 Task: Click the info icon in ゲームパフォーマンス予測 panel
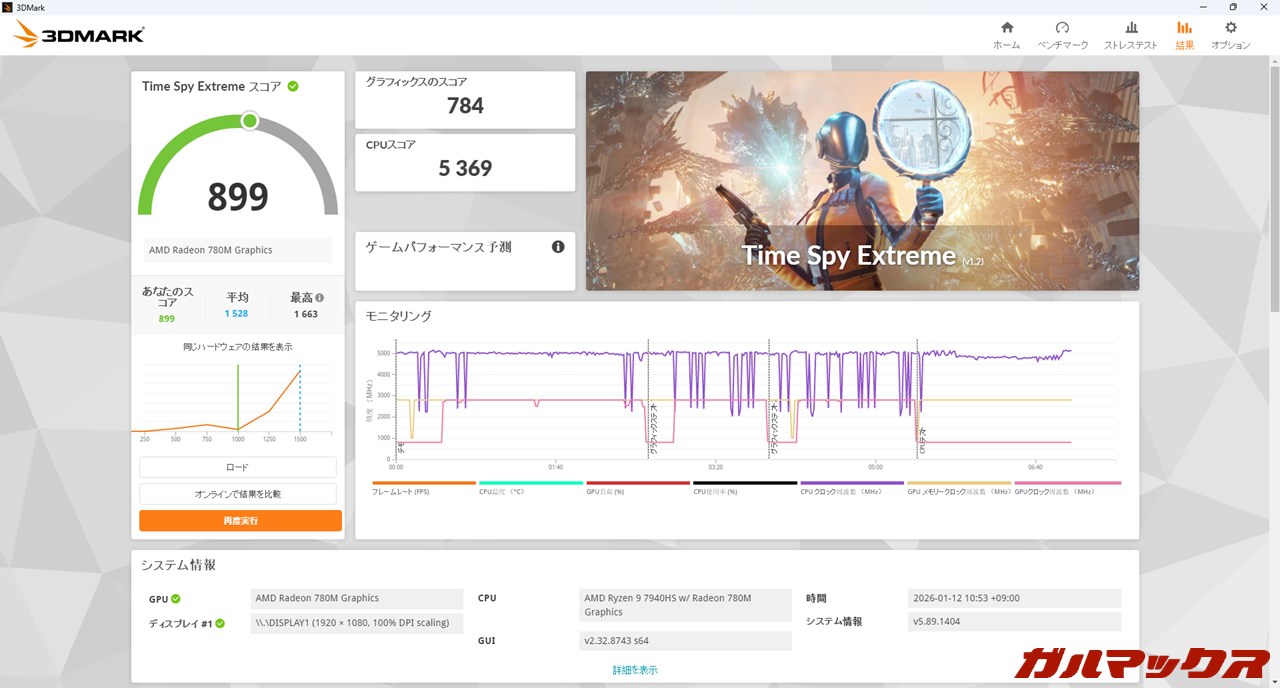pyautogui.click(x=558, y=247)
